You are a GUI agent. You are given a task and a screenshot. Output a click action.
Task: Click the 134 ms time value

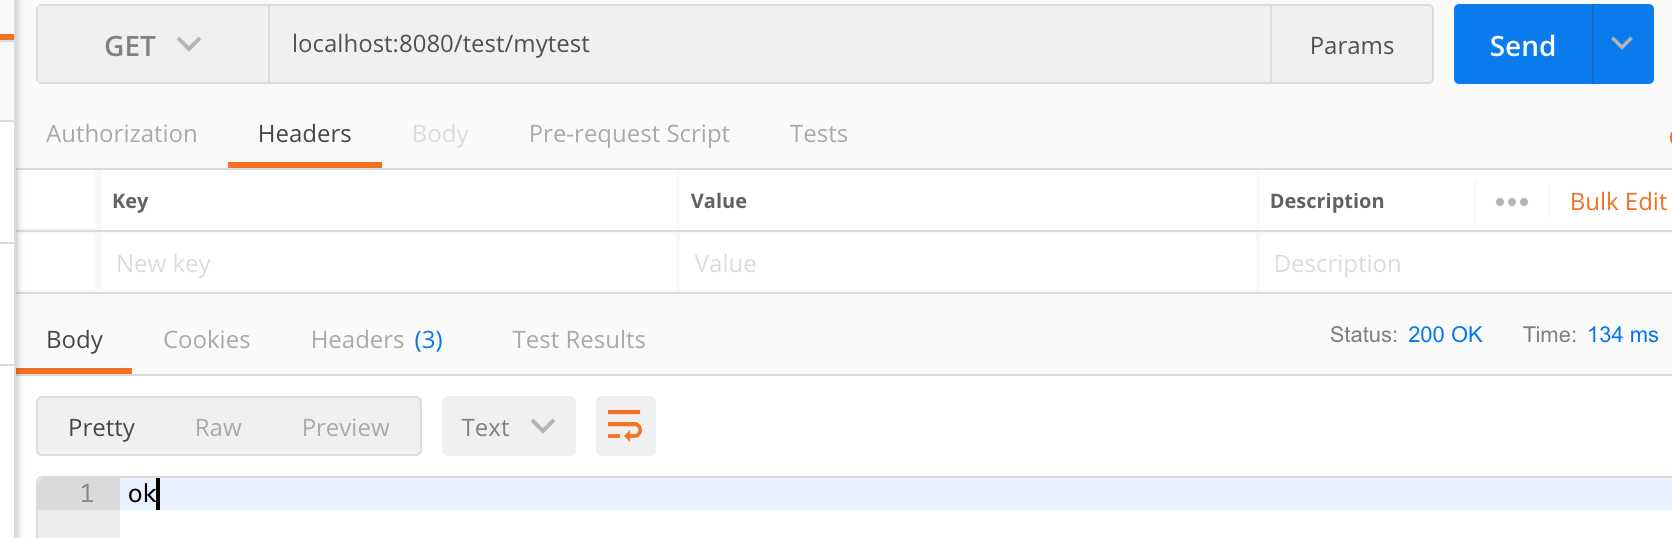(x=1623, y=335)
